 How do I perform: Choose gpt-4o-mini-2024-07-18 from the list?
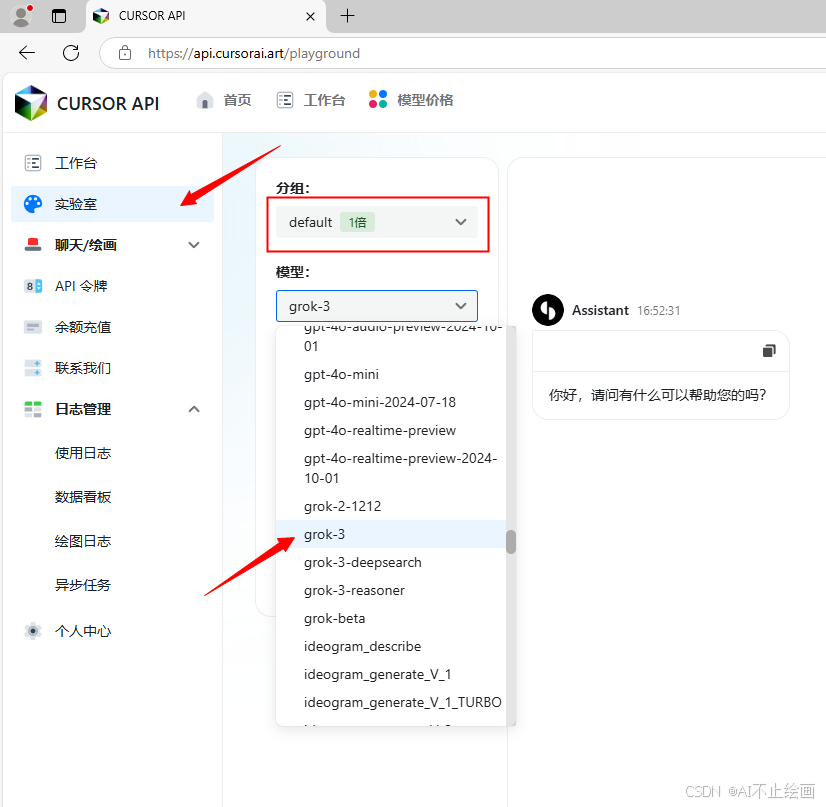[x=391, y=402]
